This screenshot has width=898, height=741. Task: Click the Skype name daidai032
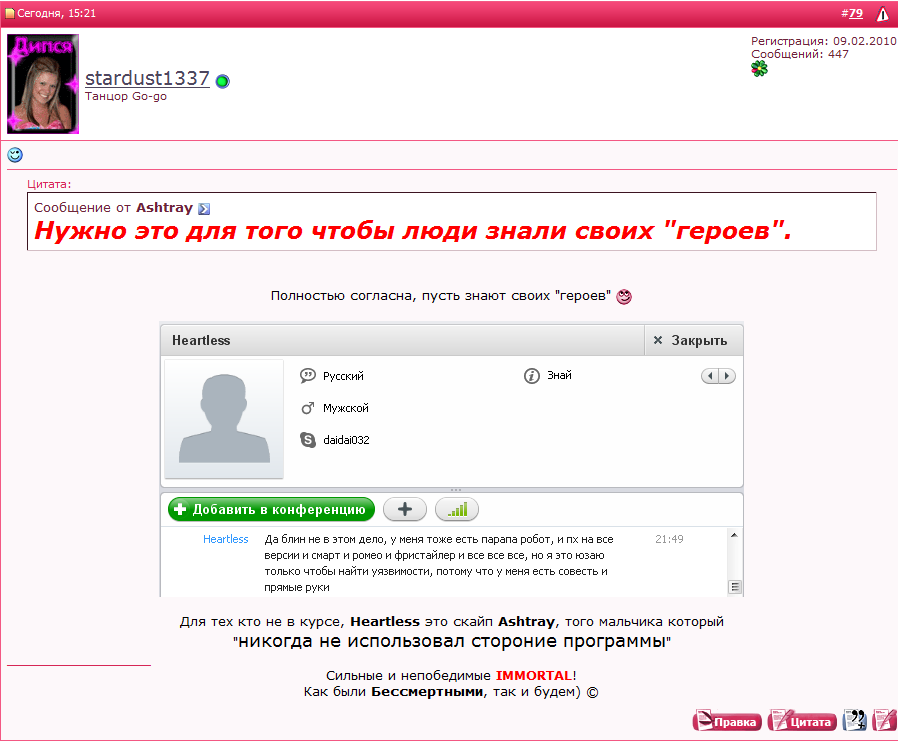[x=346, y=440]
